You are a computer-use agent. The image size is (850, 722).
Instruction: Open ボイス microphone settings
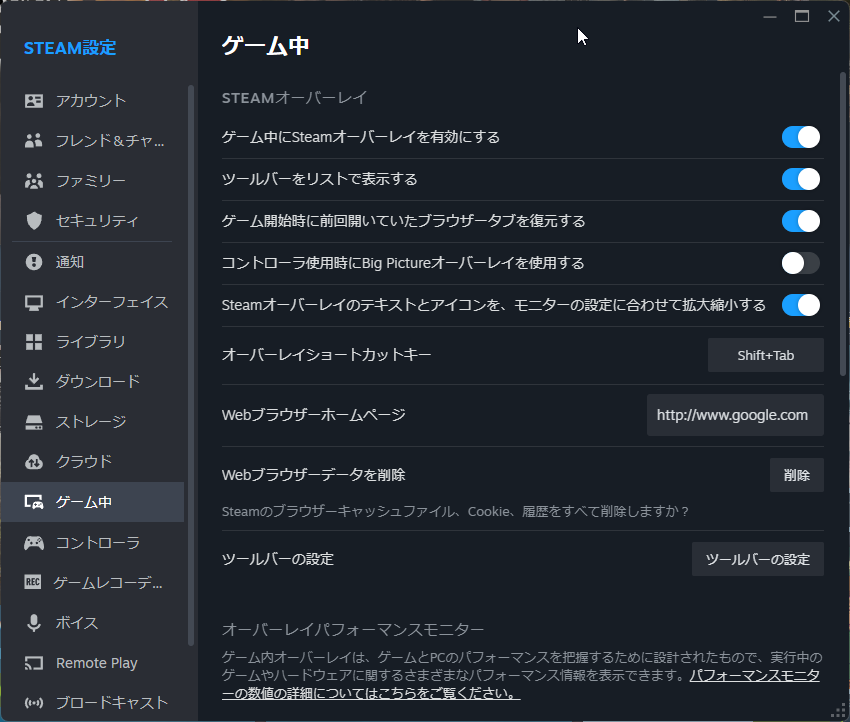click(33, 622)
